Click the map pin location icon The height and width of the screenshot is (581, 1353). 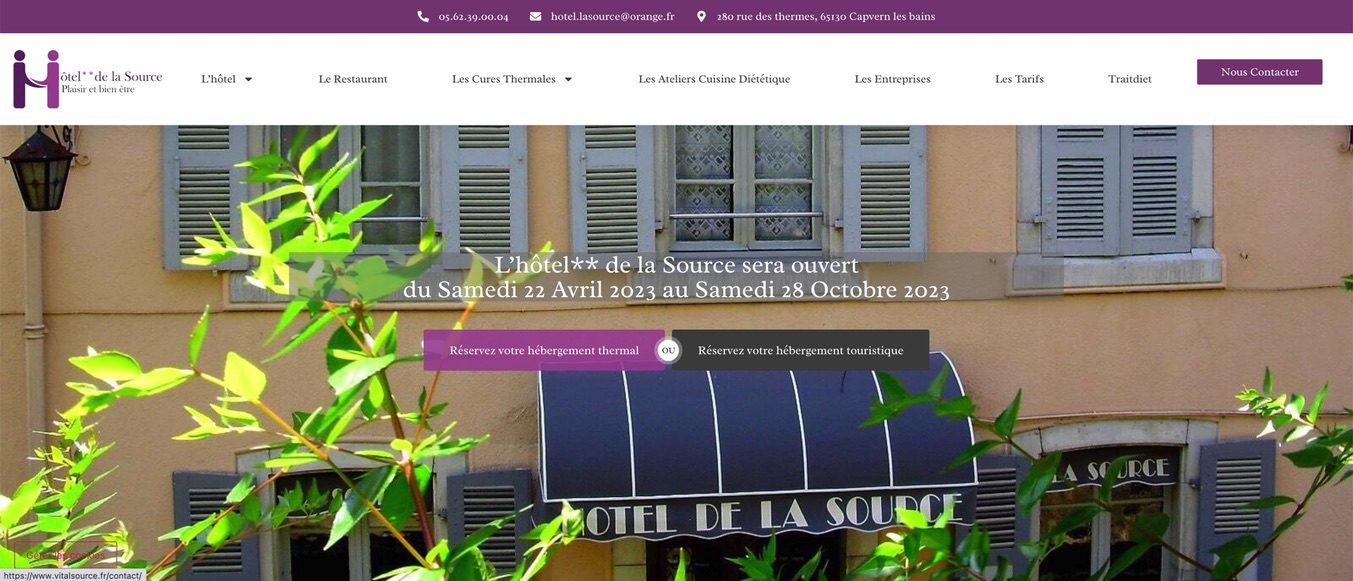pyautogui.click(x=701, y=16)
